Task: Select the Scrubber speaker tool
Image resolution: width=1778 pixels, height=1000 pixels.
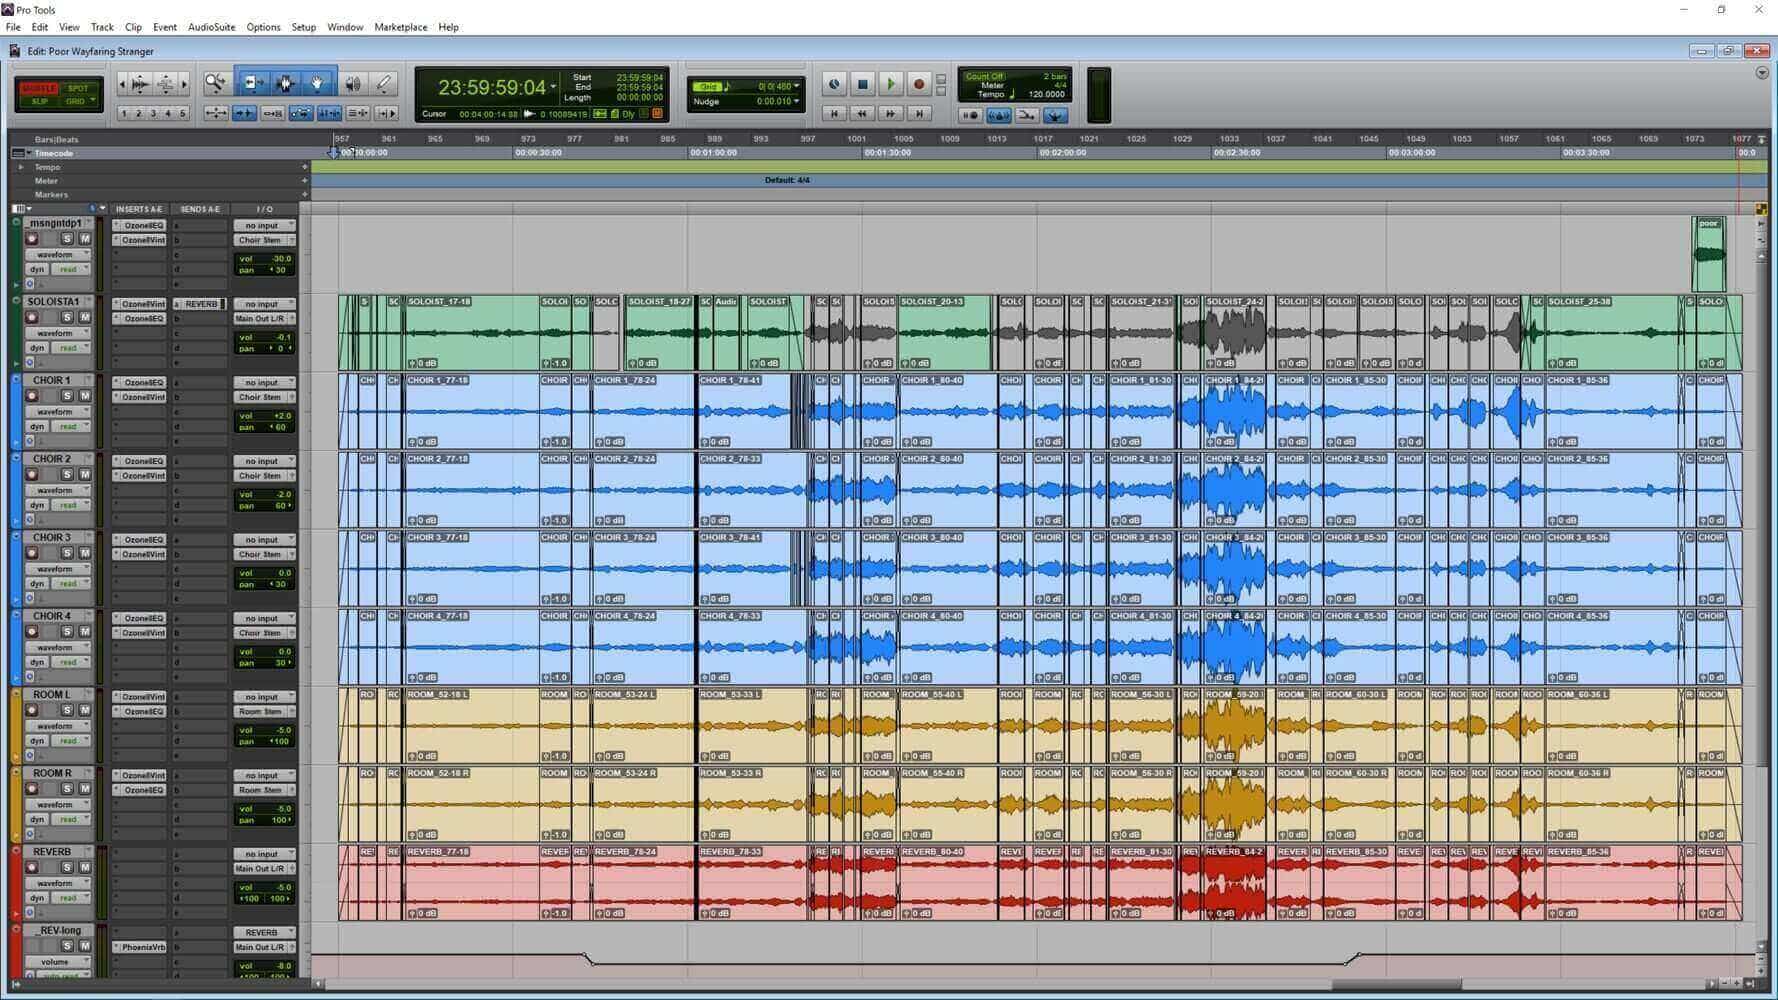Action: tap(352, 84)
